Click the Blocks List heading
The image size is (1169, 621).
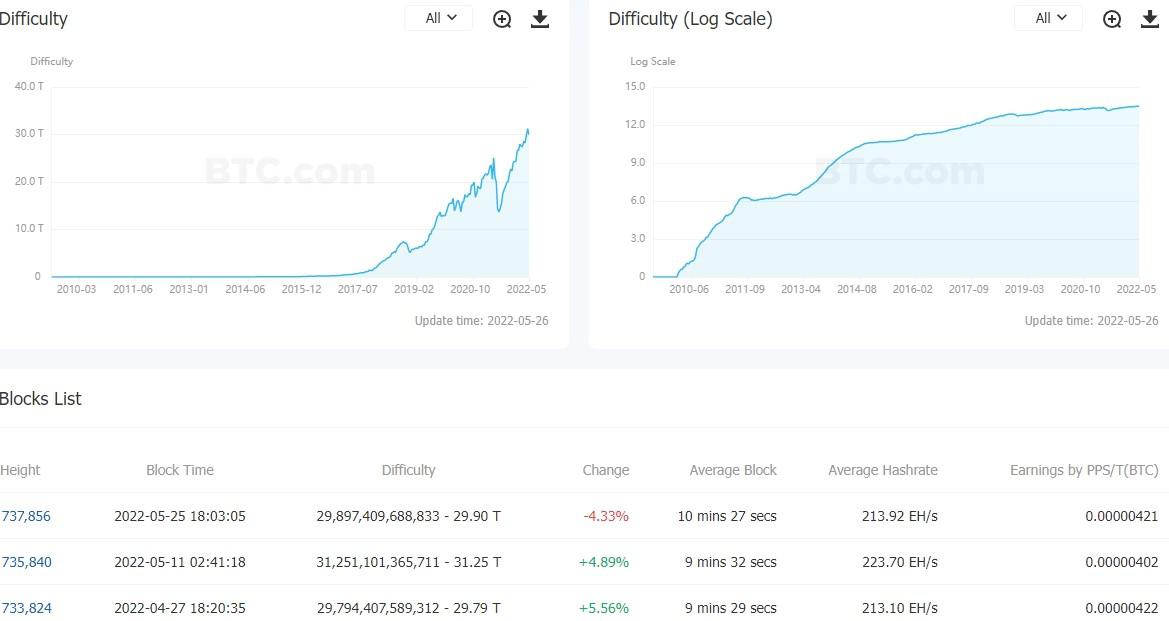click(x=41, y=399)
